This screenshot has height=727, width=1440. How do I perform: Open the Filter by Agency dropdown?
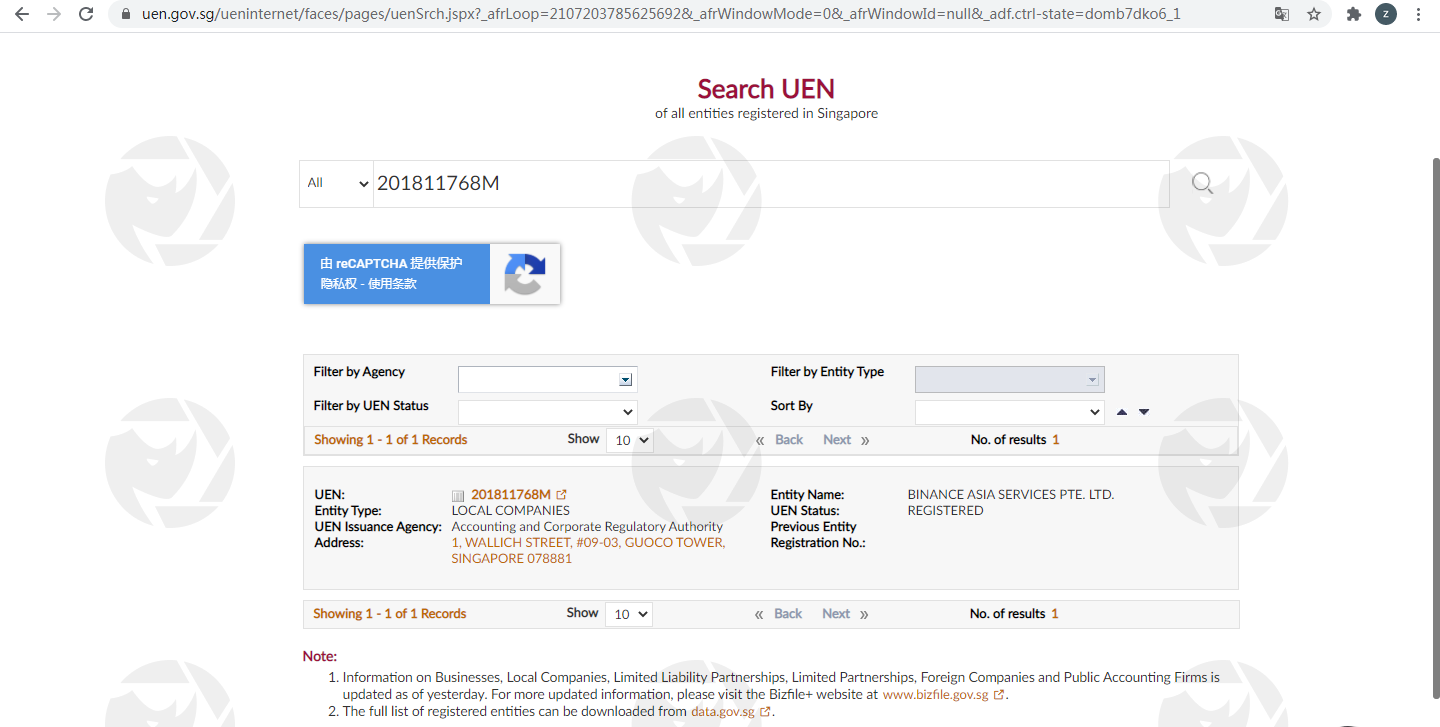tap(547, 380)
